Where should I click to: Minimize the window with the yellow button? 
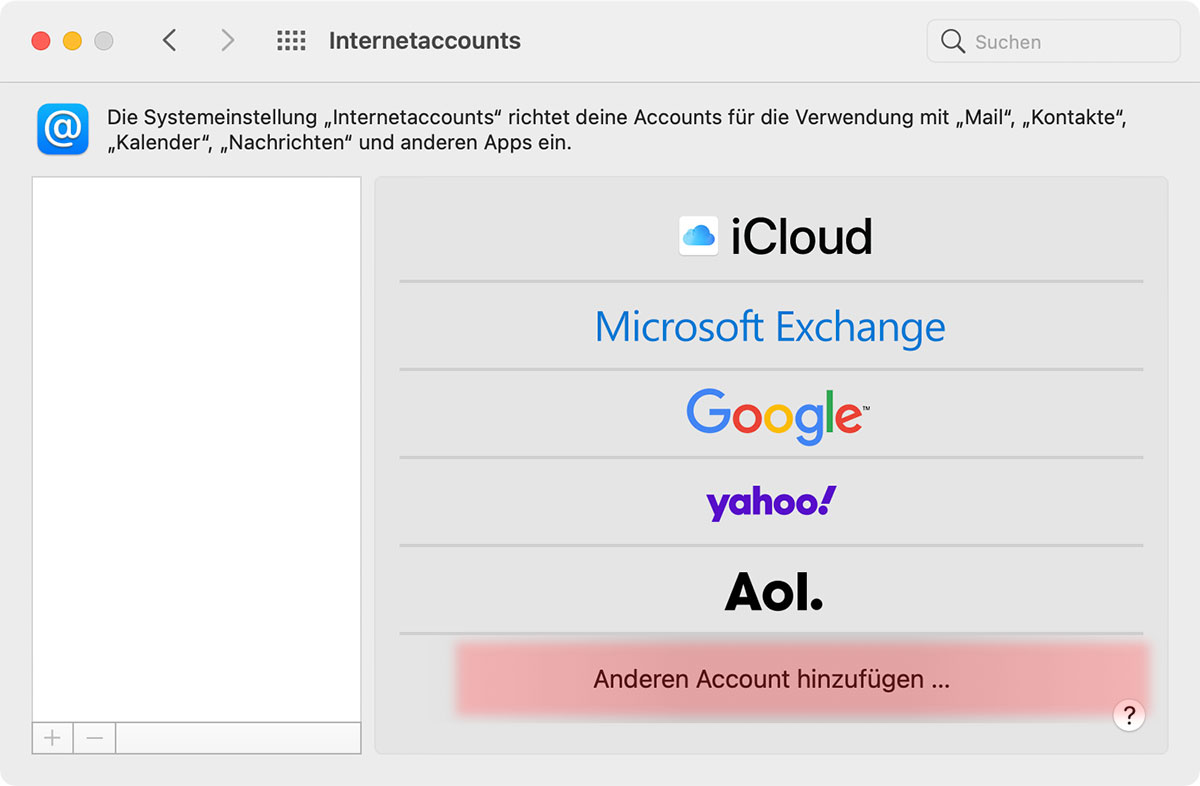72,41
